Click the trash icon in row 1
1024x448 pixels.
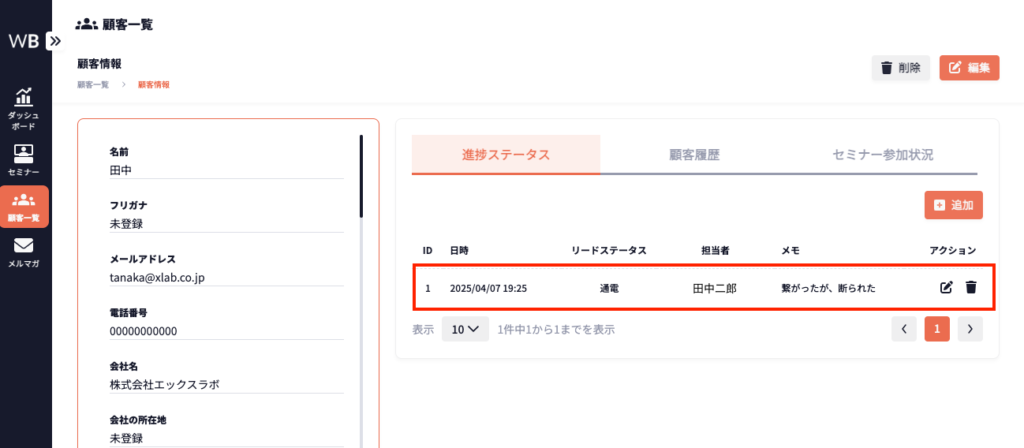[x=970, y=288]
